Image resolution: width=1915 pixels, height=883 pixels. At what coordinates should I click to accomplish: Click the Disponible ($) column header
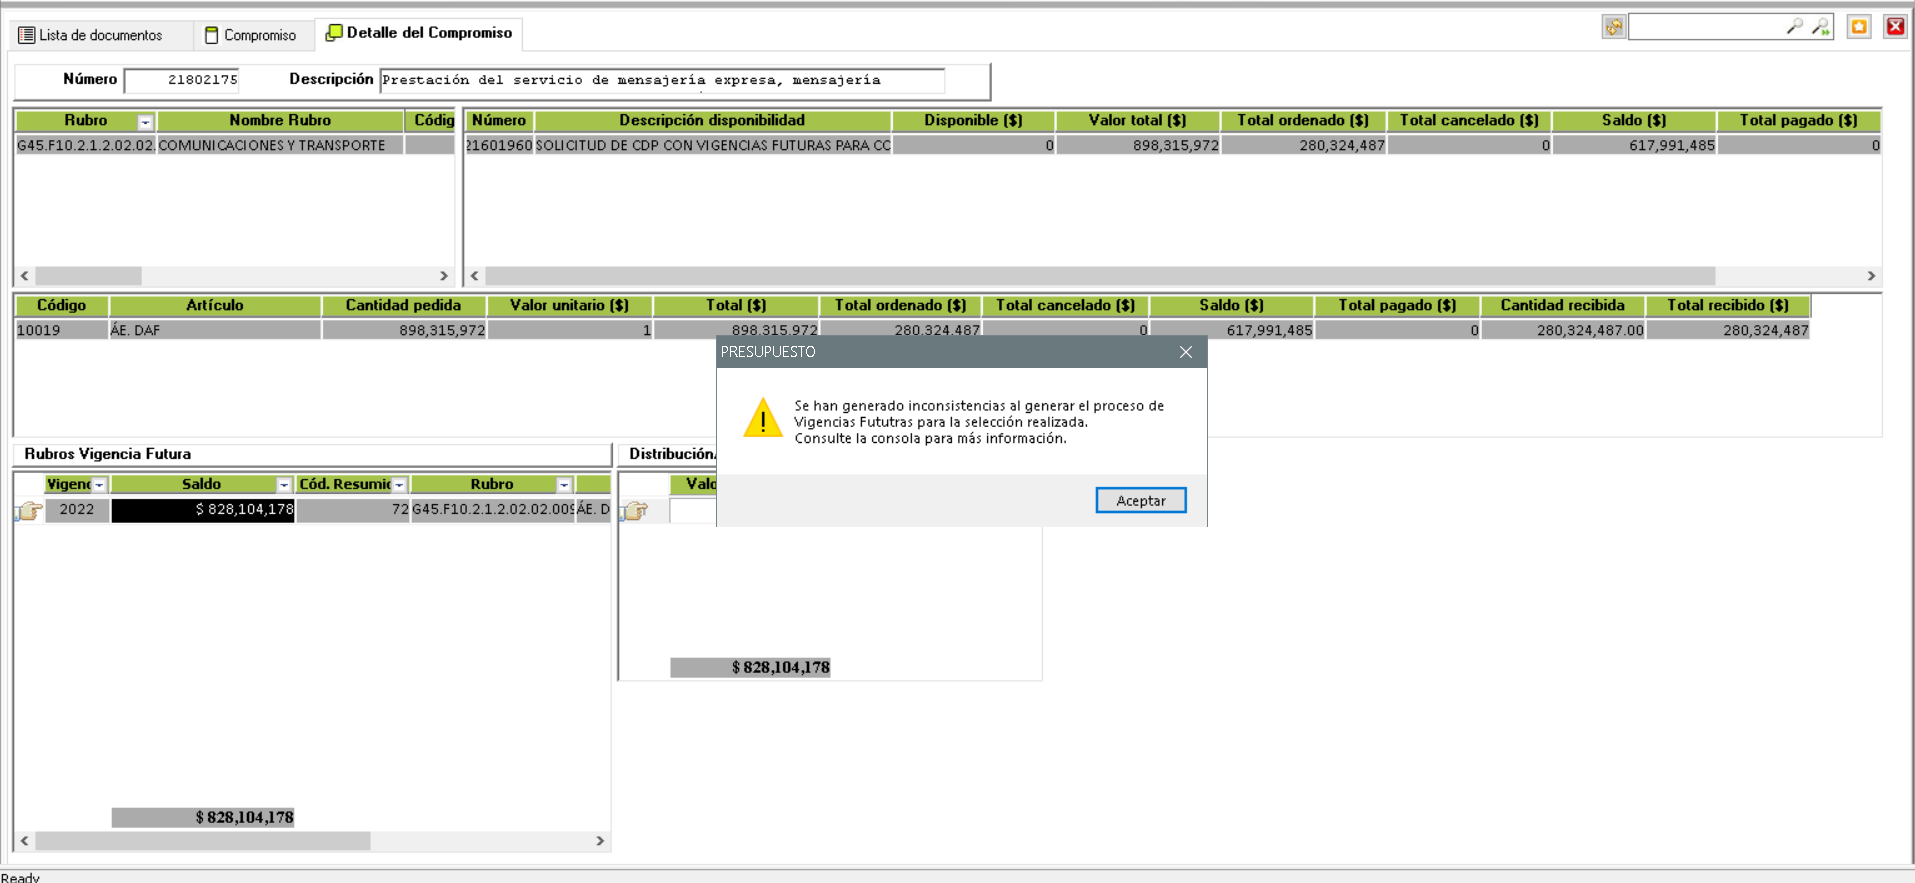[x=973, y=120]
